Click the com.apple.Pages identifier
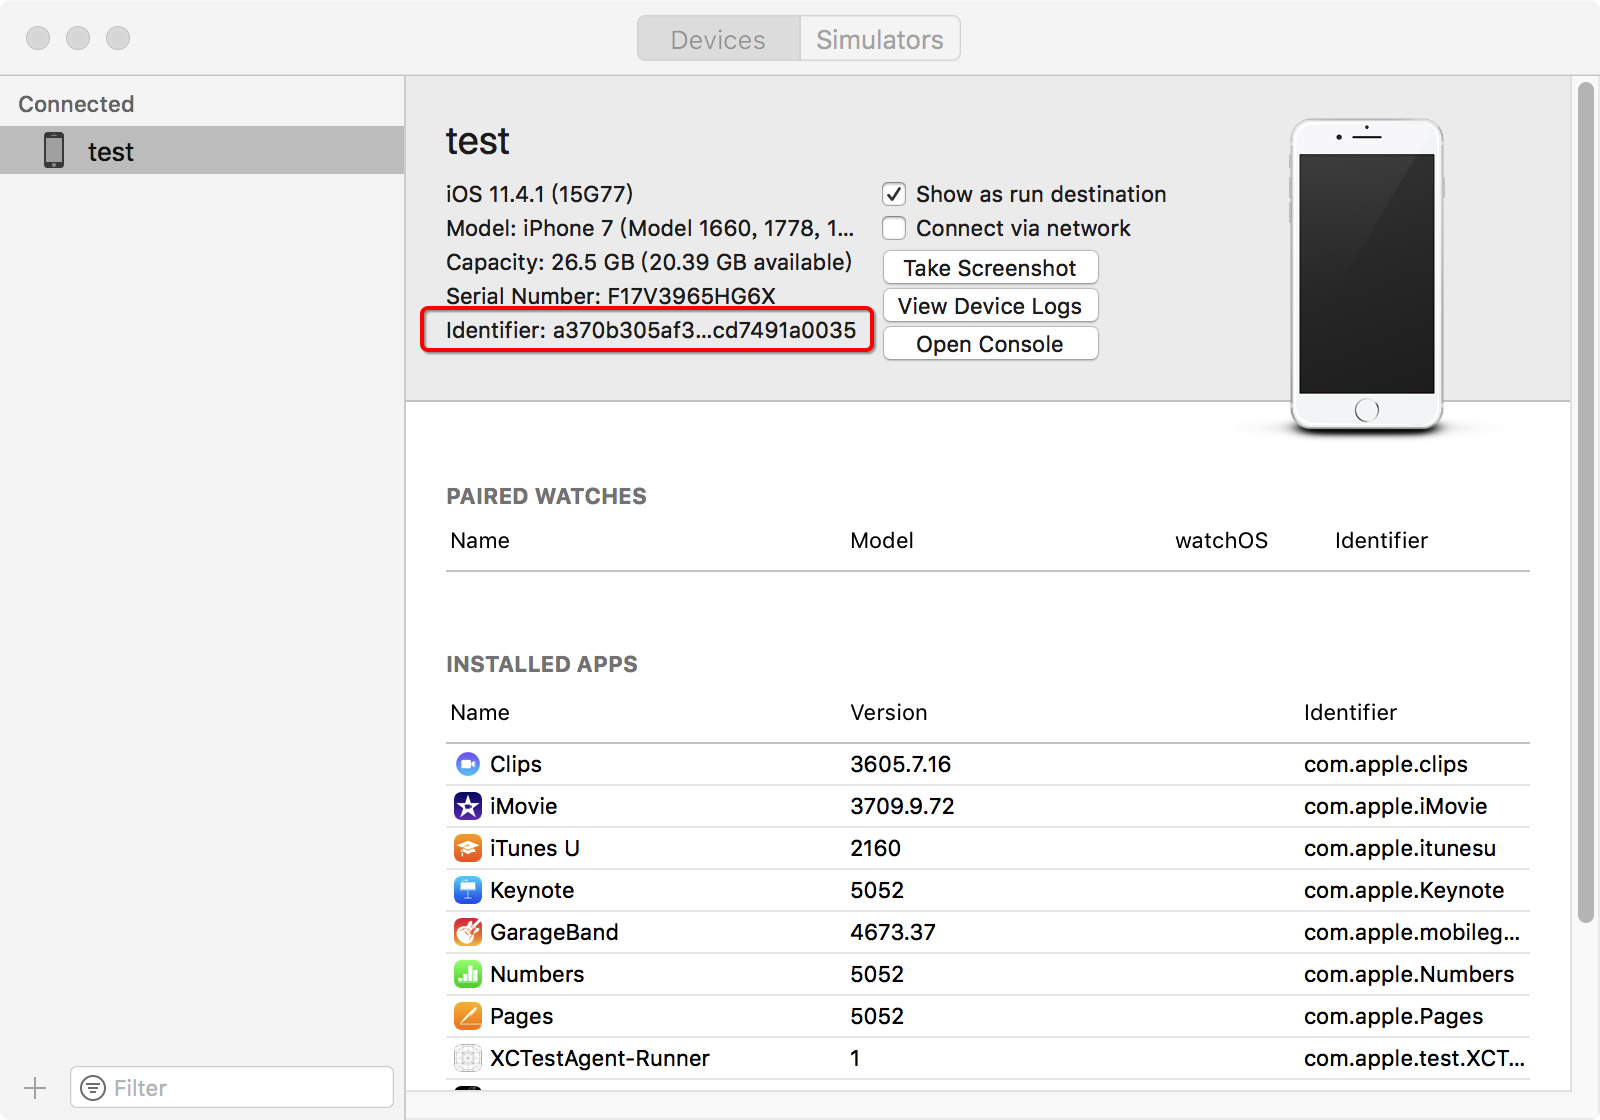Screen dimensions: 1600x1120 (x=1394, y=1017)
